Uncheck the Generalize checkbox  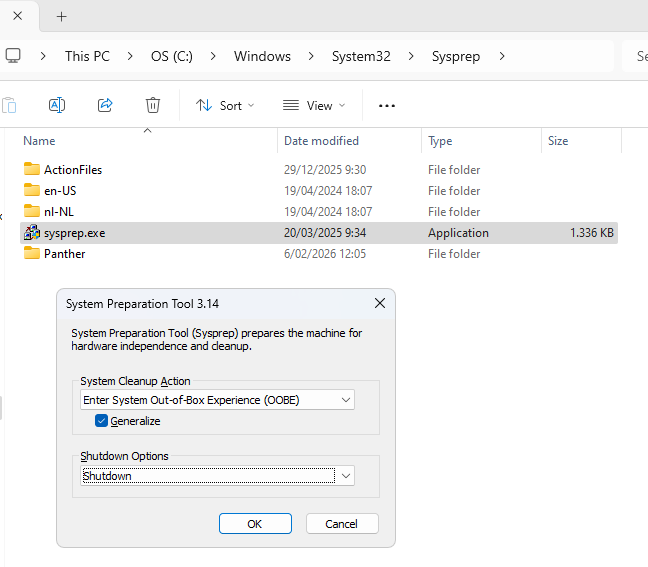coord(102,421)
